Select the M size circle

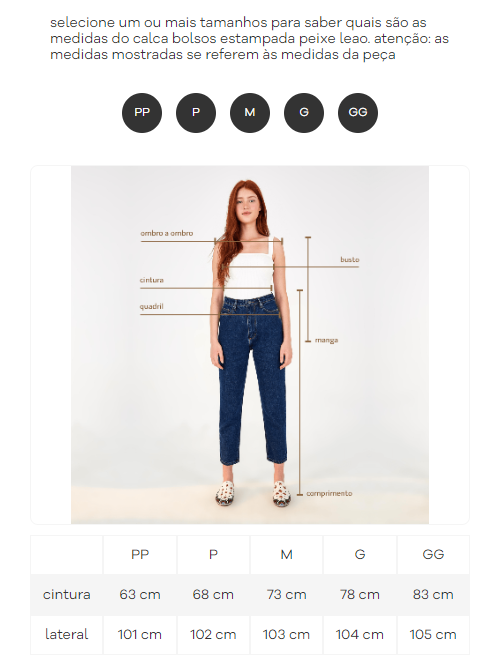click(x=250, y=113)
